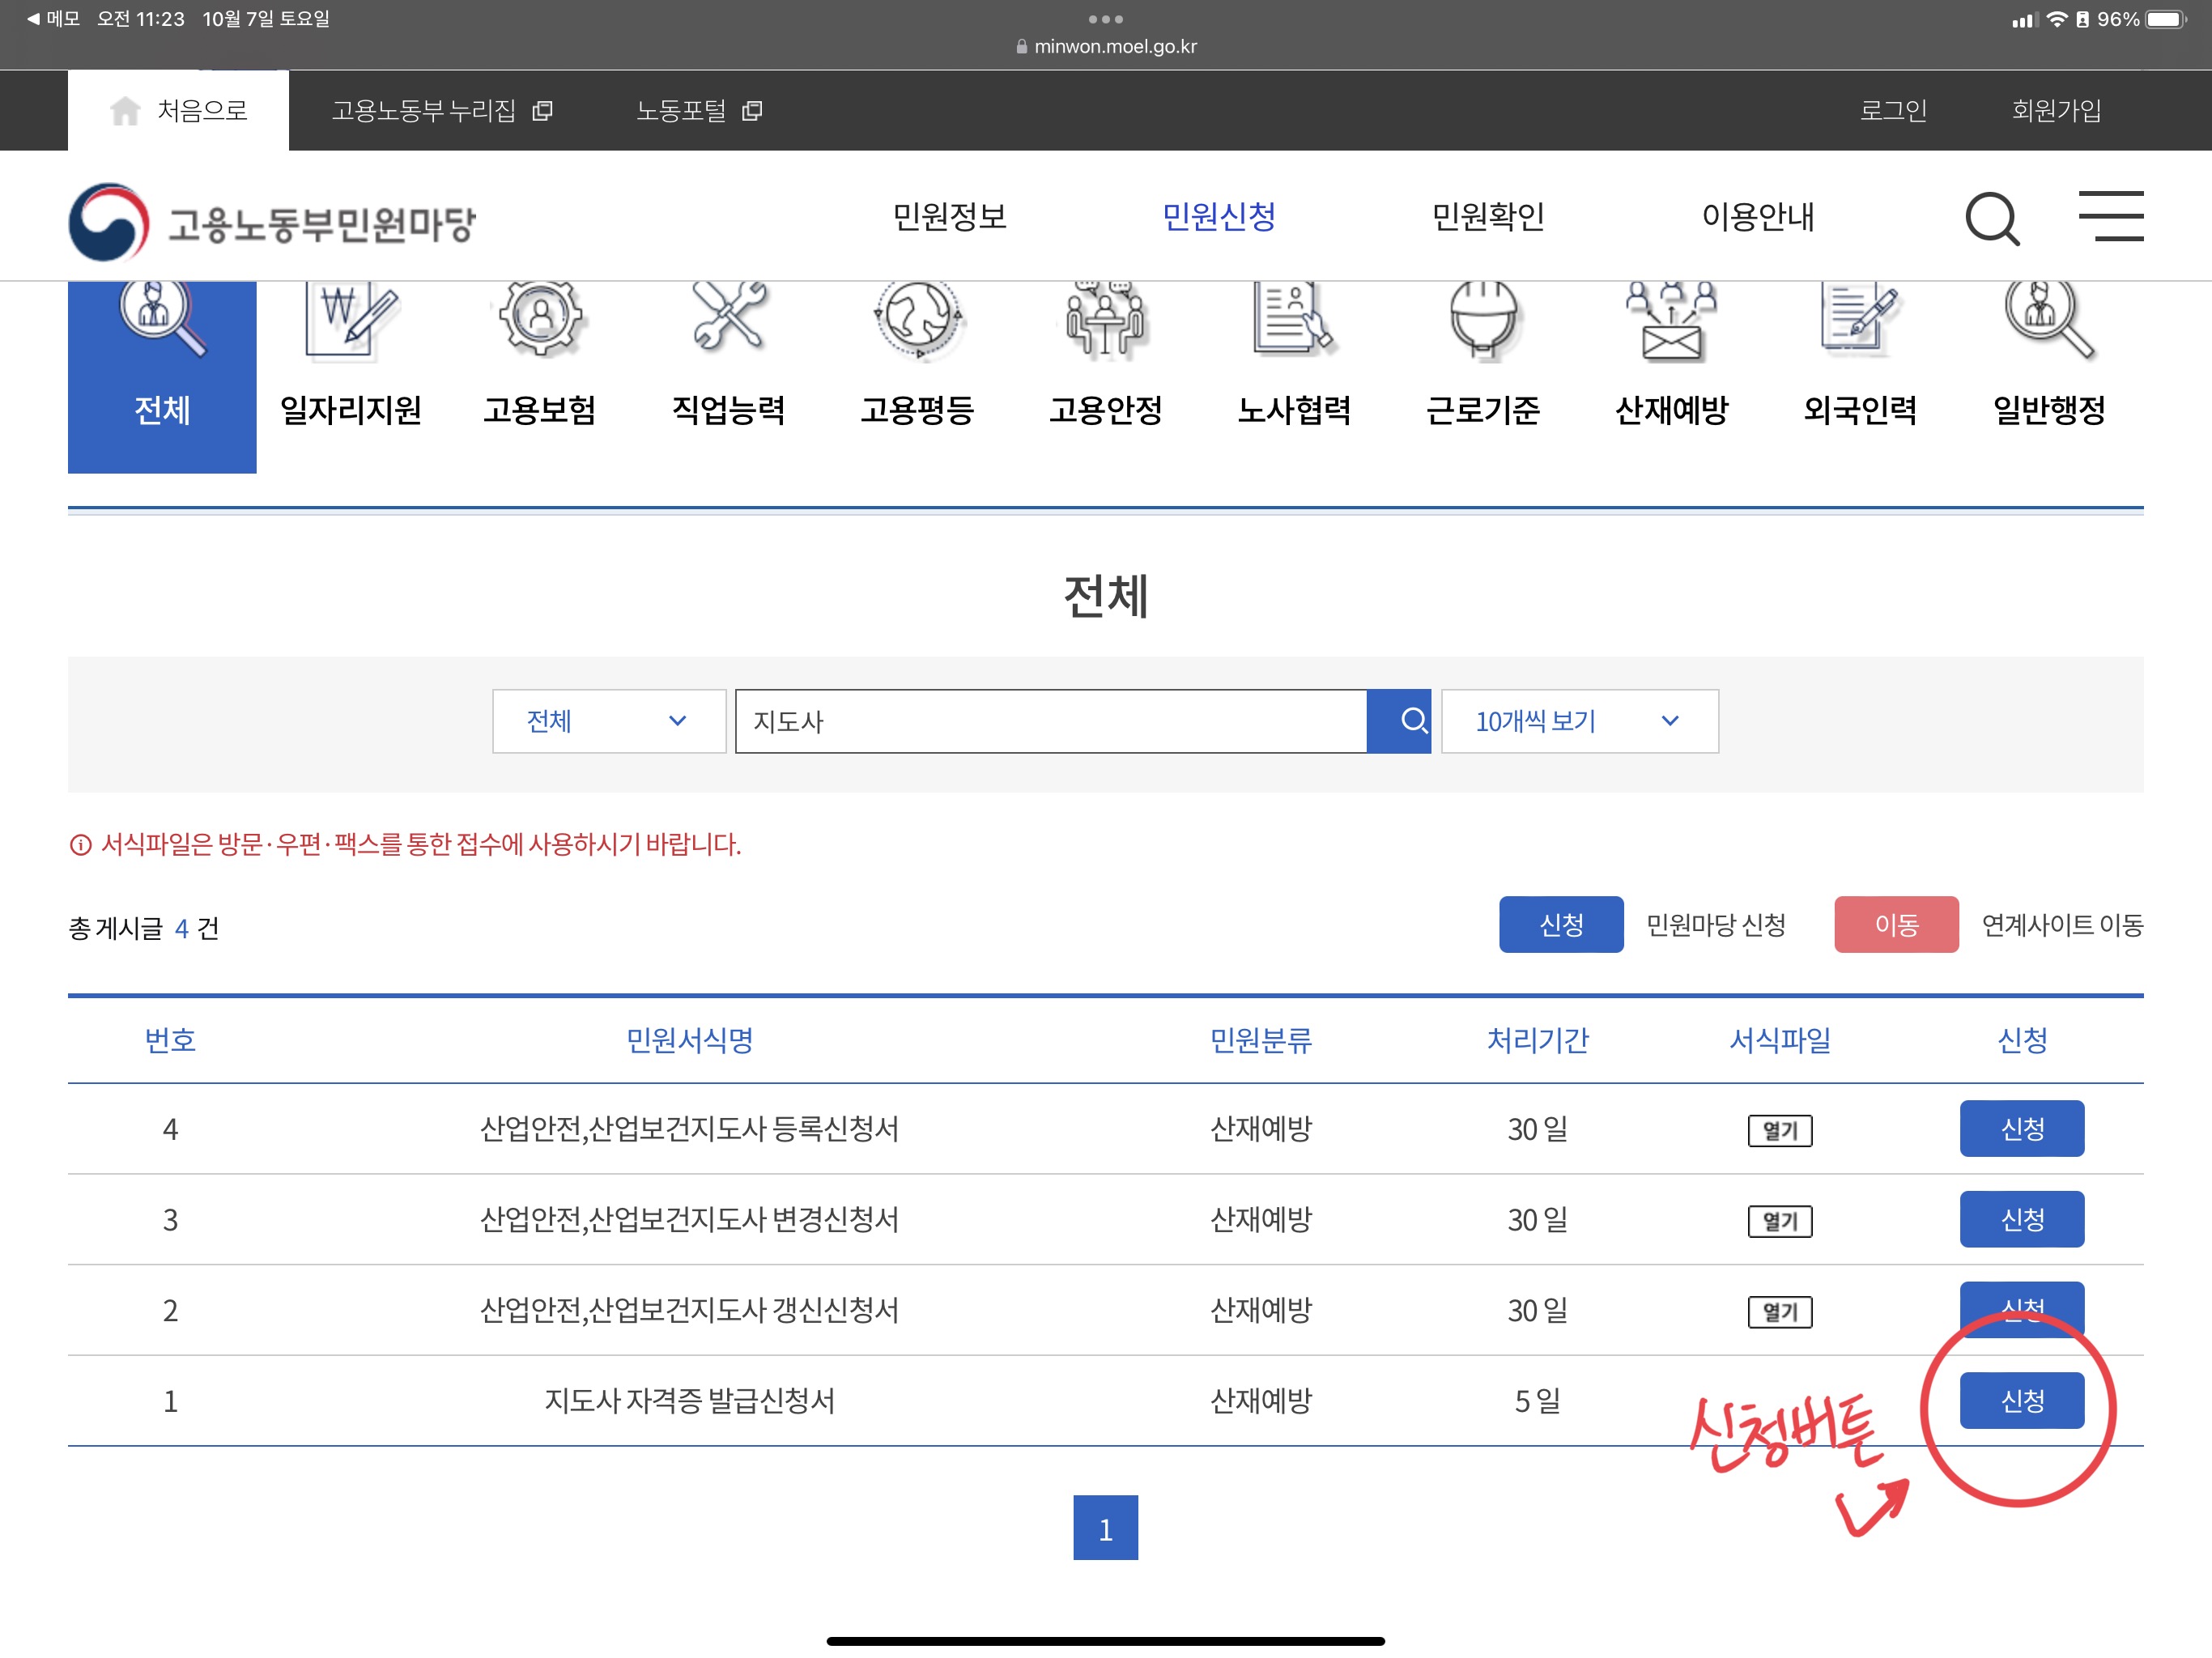Open the hamburger full menu icon

click(2110, 216)
